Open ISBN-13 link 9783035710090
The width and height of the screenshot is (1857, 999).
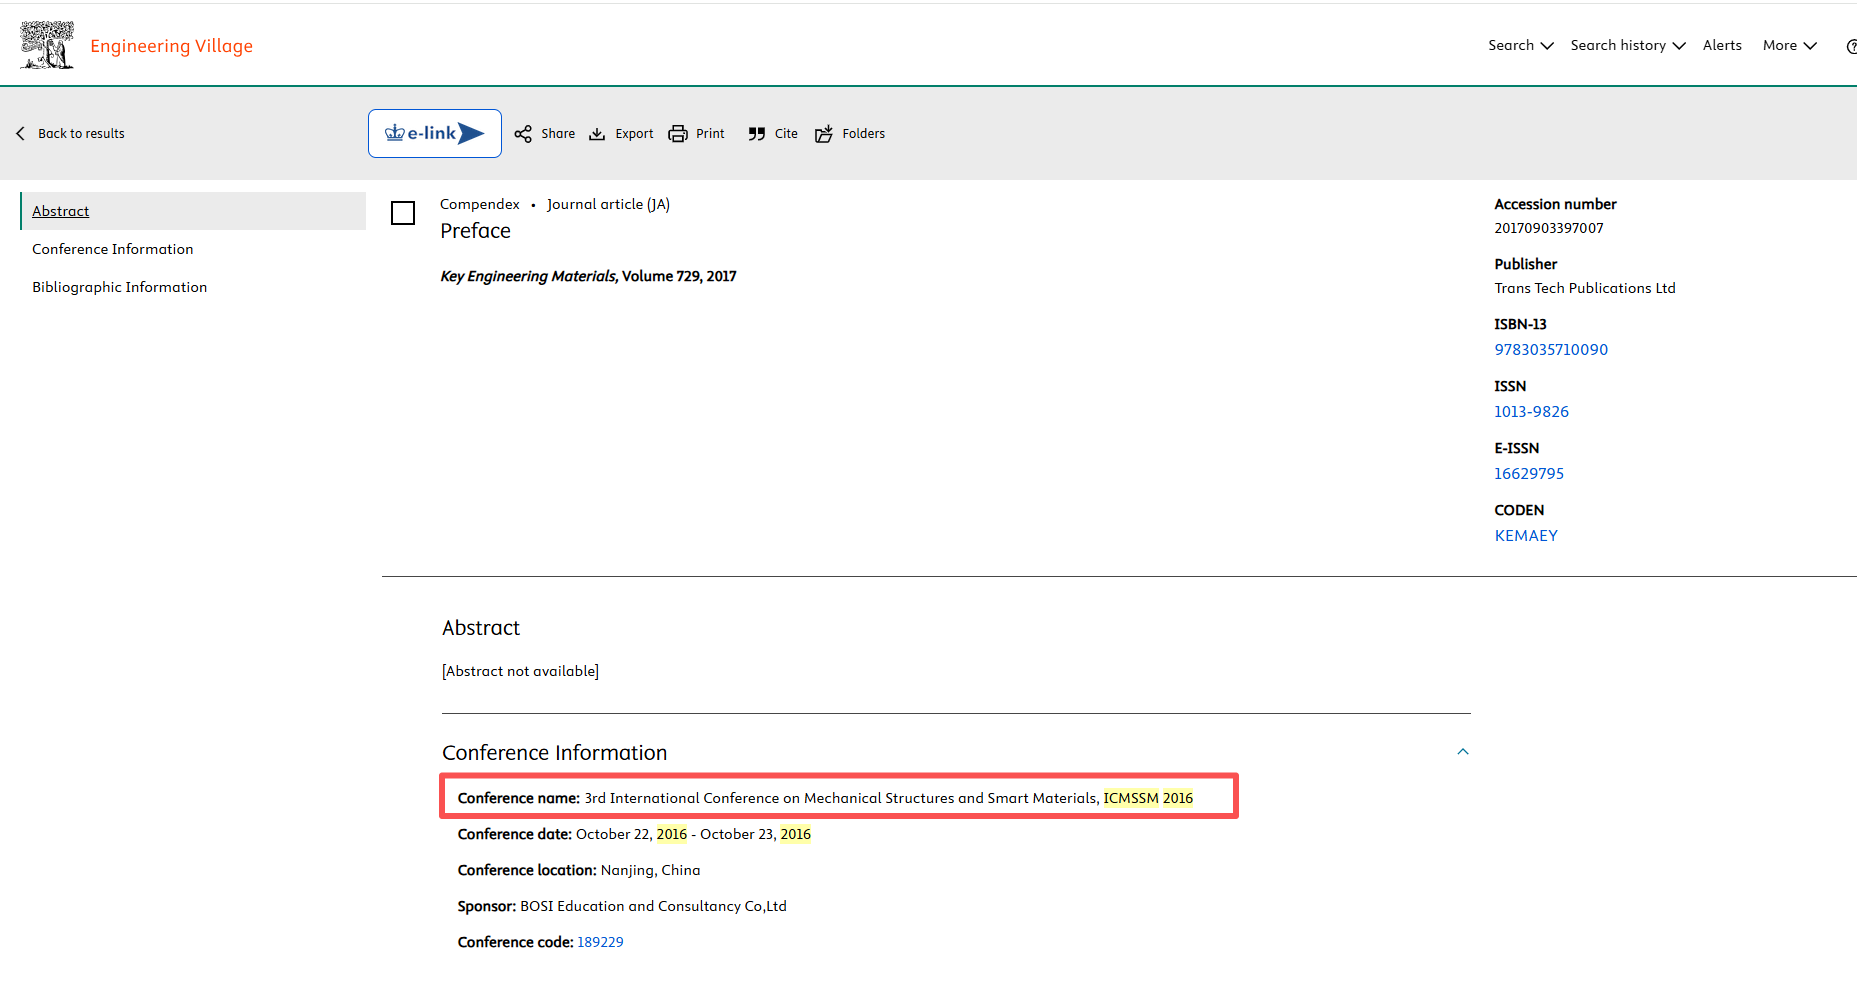coord(1551,350)
